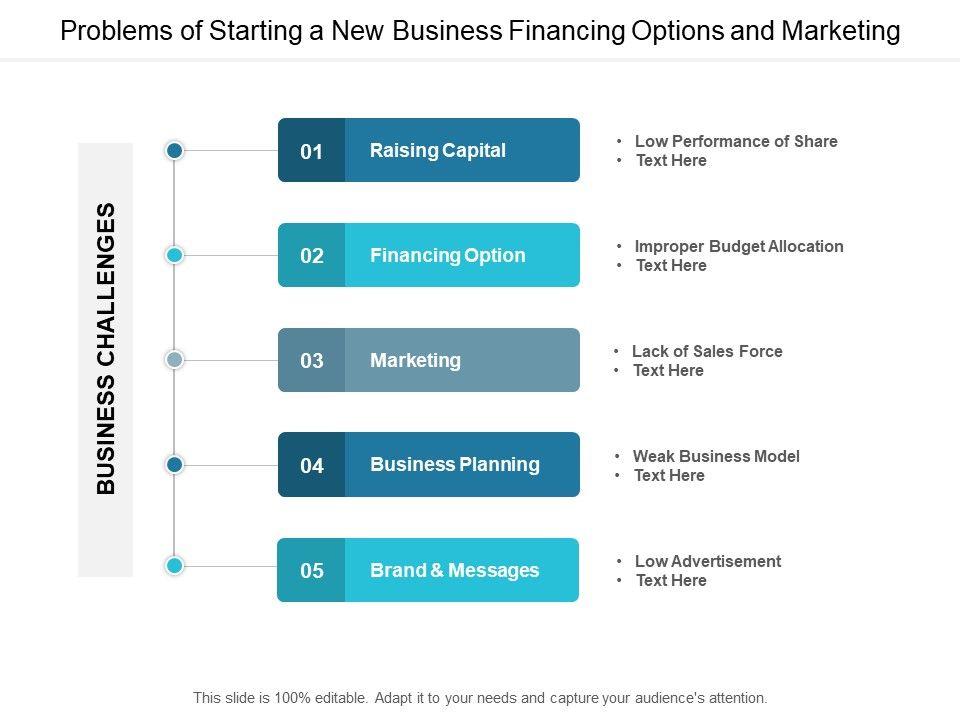
Task: Select the timeline dot for Brand & Messages
Action: [x=175, y=566]
